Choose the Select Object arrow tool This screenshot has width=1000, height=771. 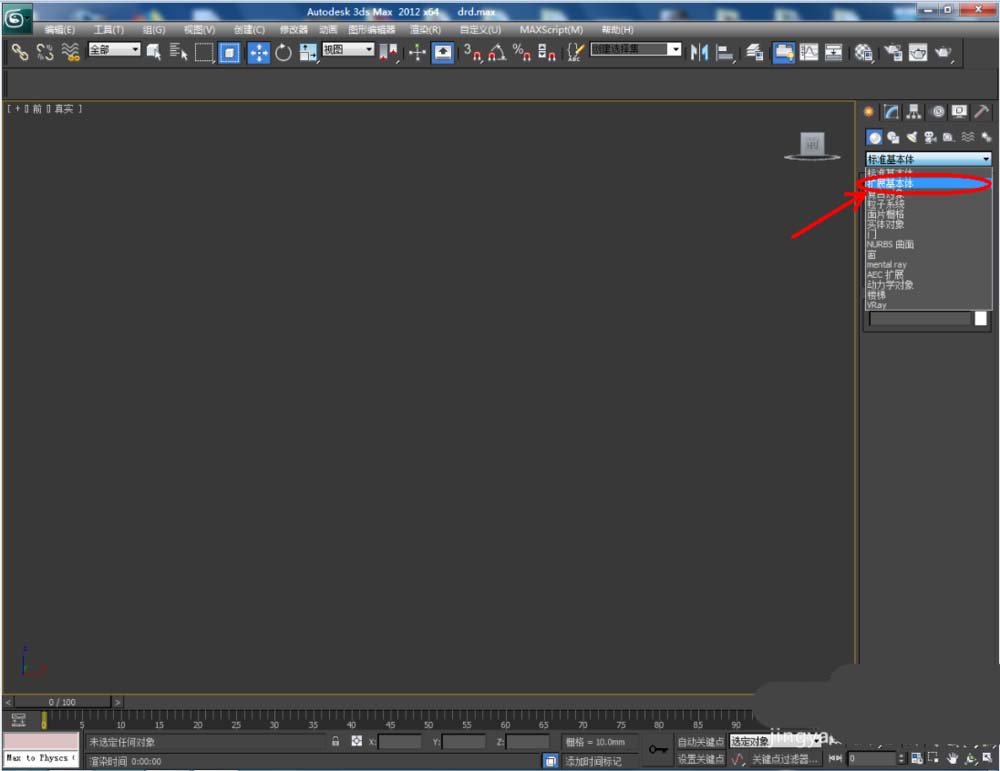point(154,52)
